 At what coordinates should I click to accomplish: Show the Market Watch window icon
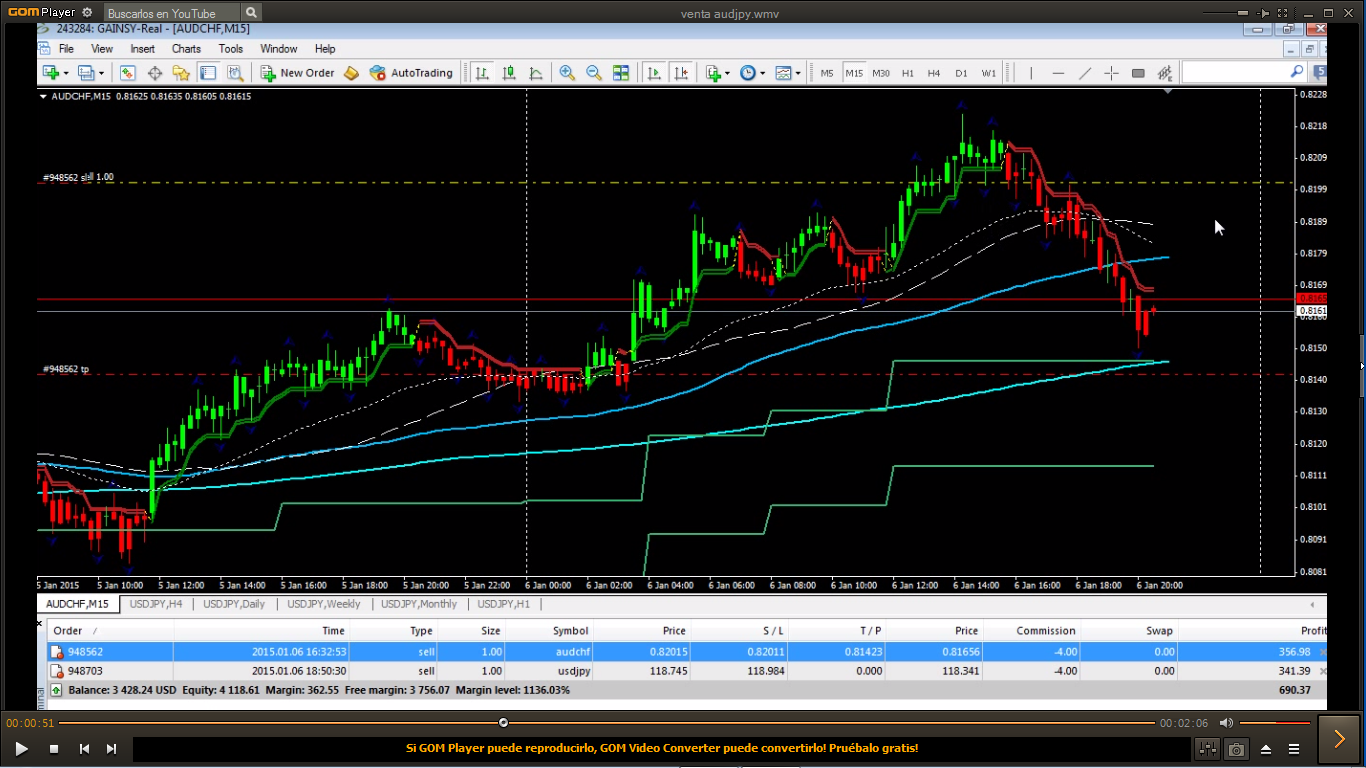128,73
